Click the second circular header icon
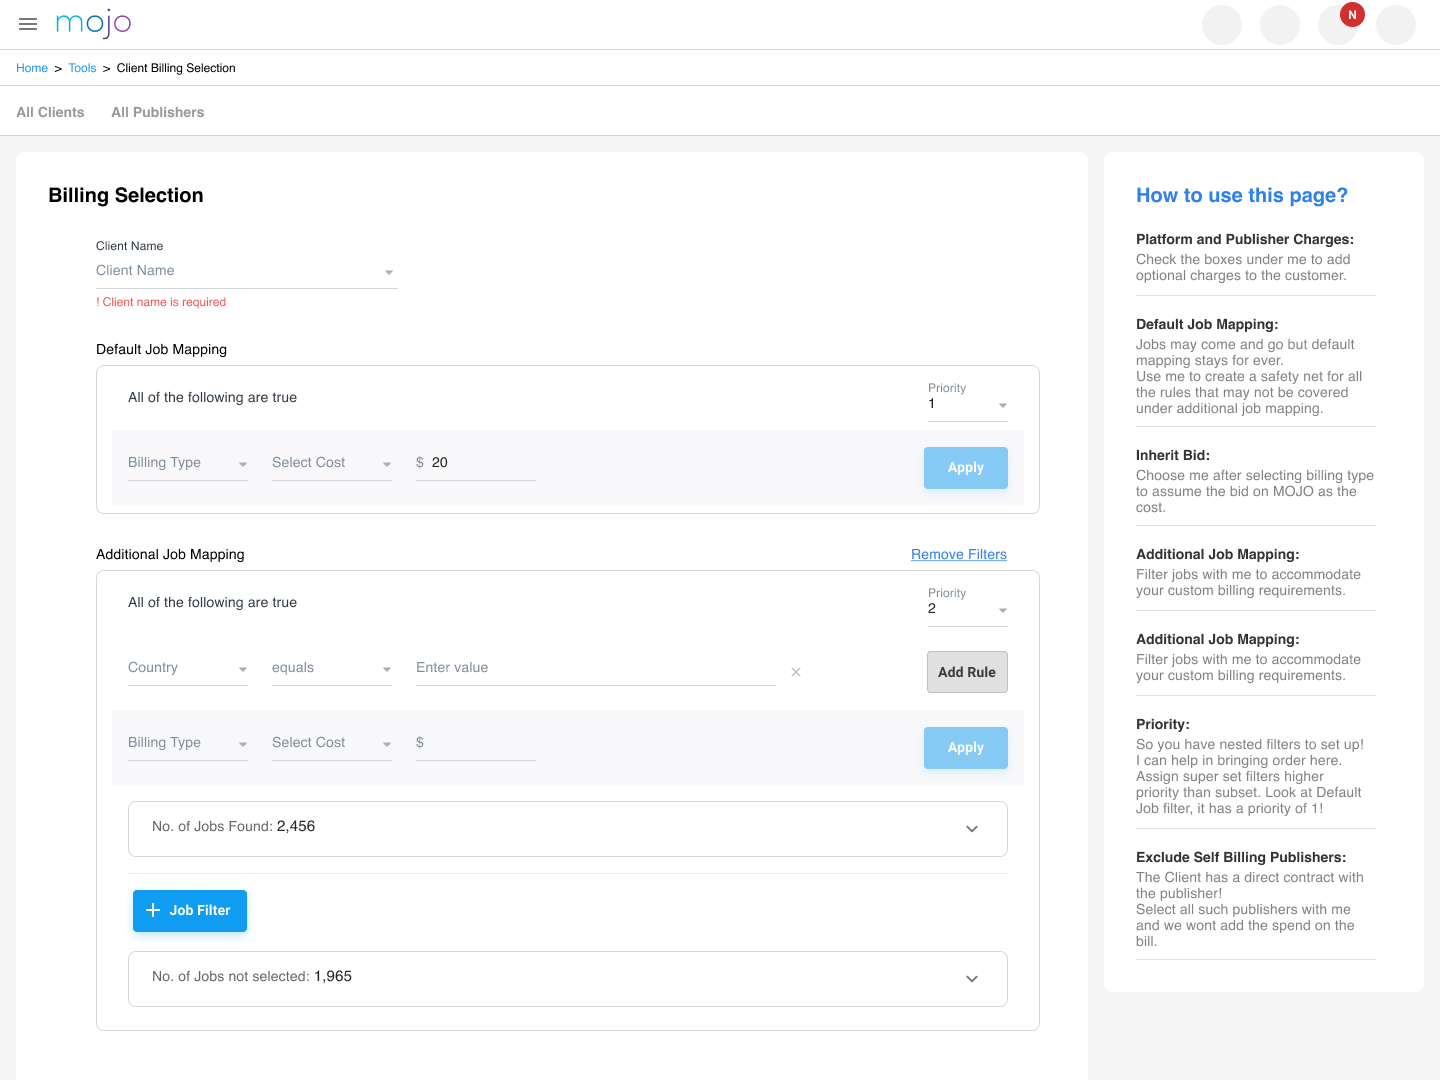The height and width of the screenshot is (1080, 1440). 1279,24
